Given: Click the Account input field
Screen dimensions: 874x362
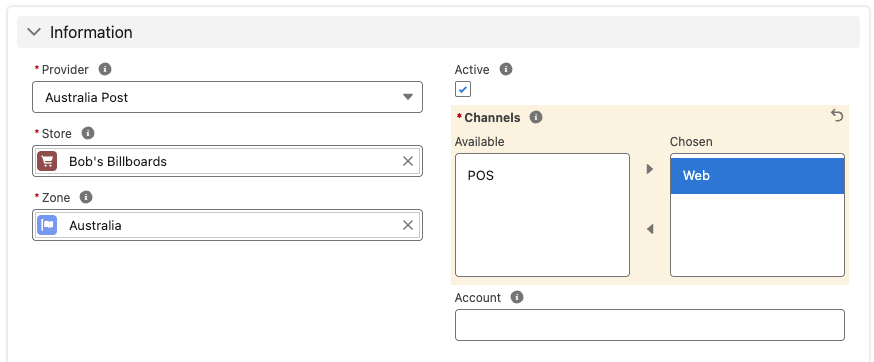Looking at the screenshot, I should pos(649,325).
